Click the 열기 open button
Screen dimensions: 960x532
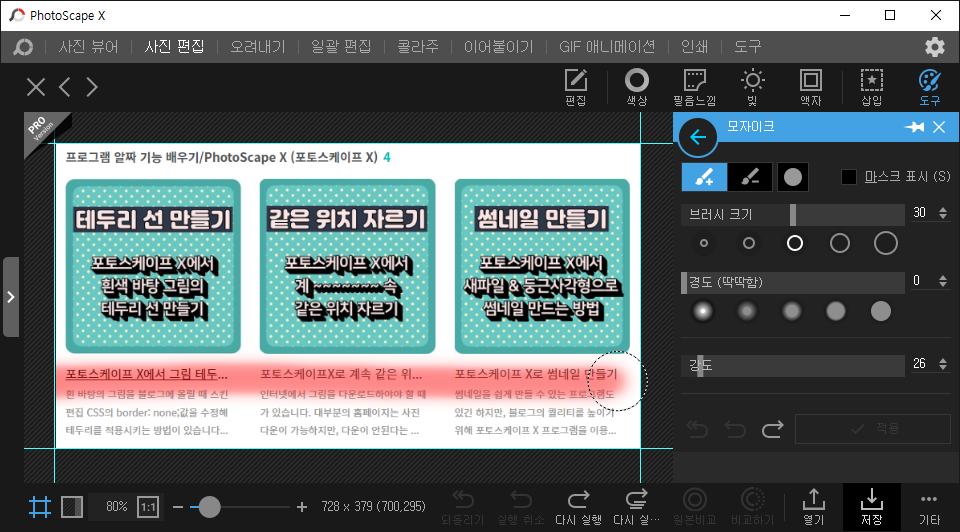click(x=814, y=508)
